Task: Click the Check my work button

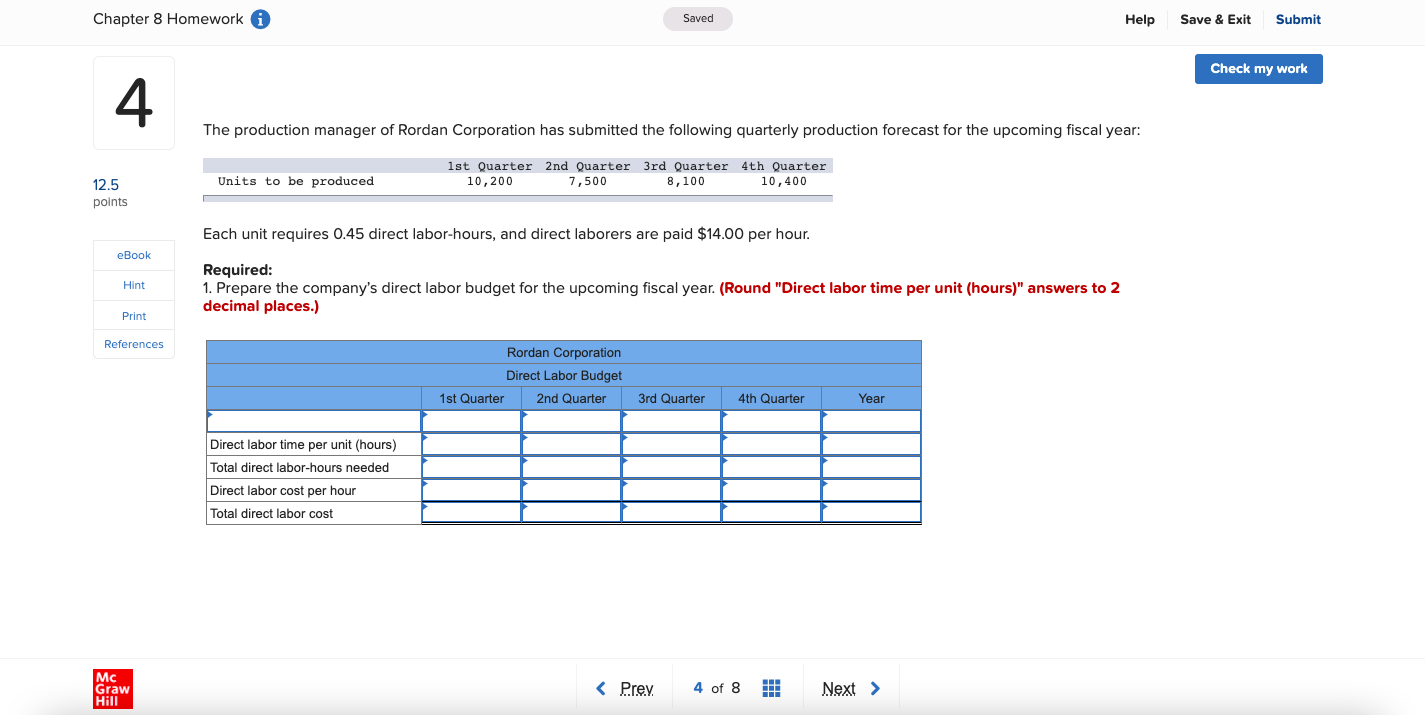Action: (1258, 68)
